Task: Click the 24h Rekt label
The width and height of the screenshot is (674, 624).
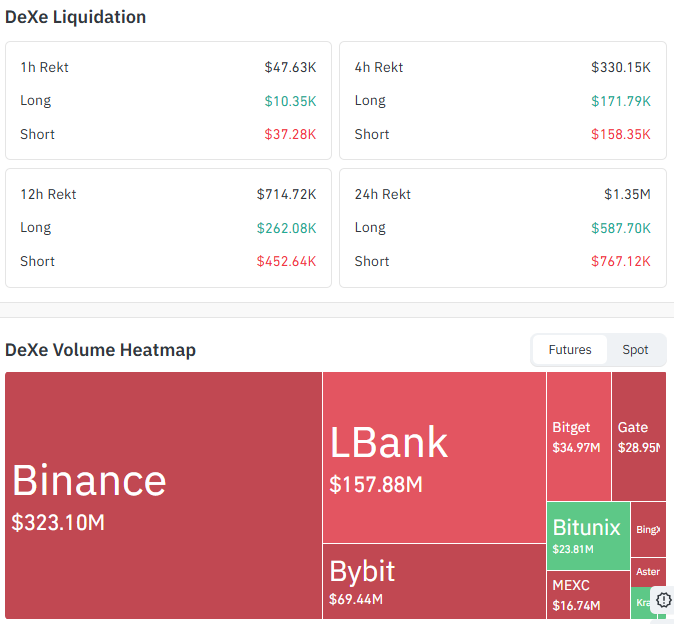Action: pyautogui.click(x=383, y=194)
